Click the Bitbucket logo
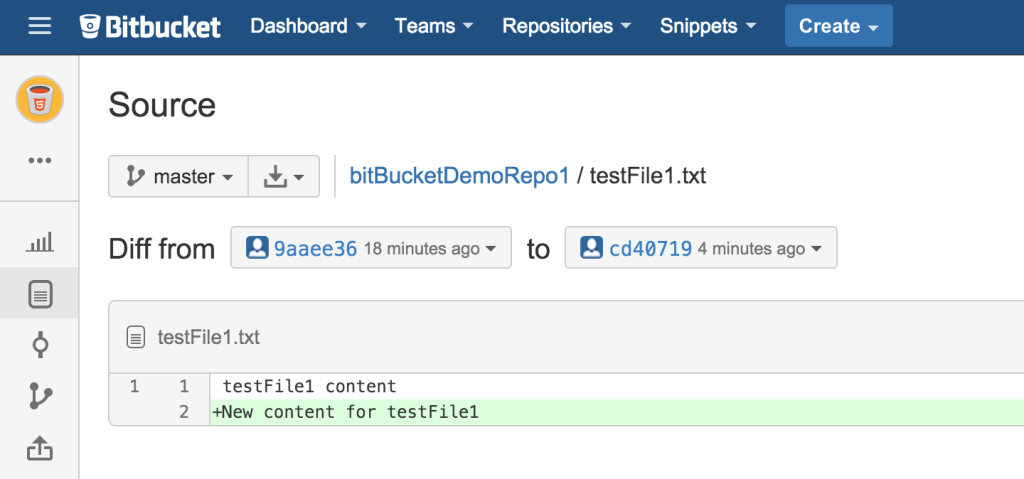This screenshot has width=1024, height=479. [x=150, y=27]
